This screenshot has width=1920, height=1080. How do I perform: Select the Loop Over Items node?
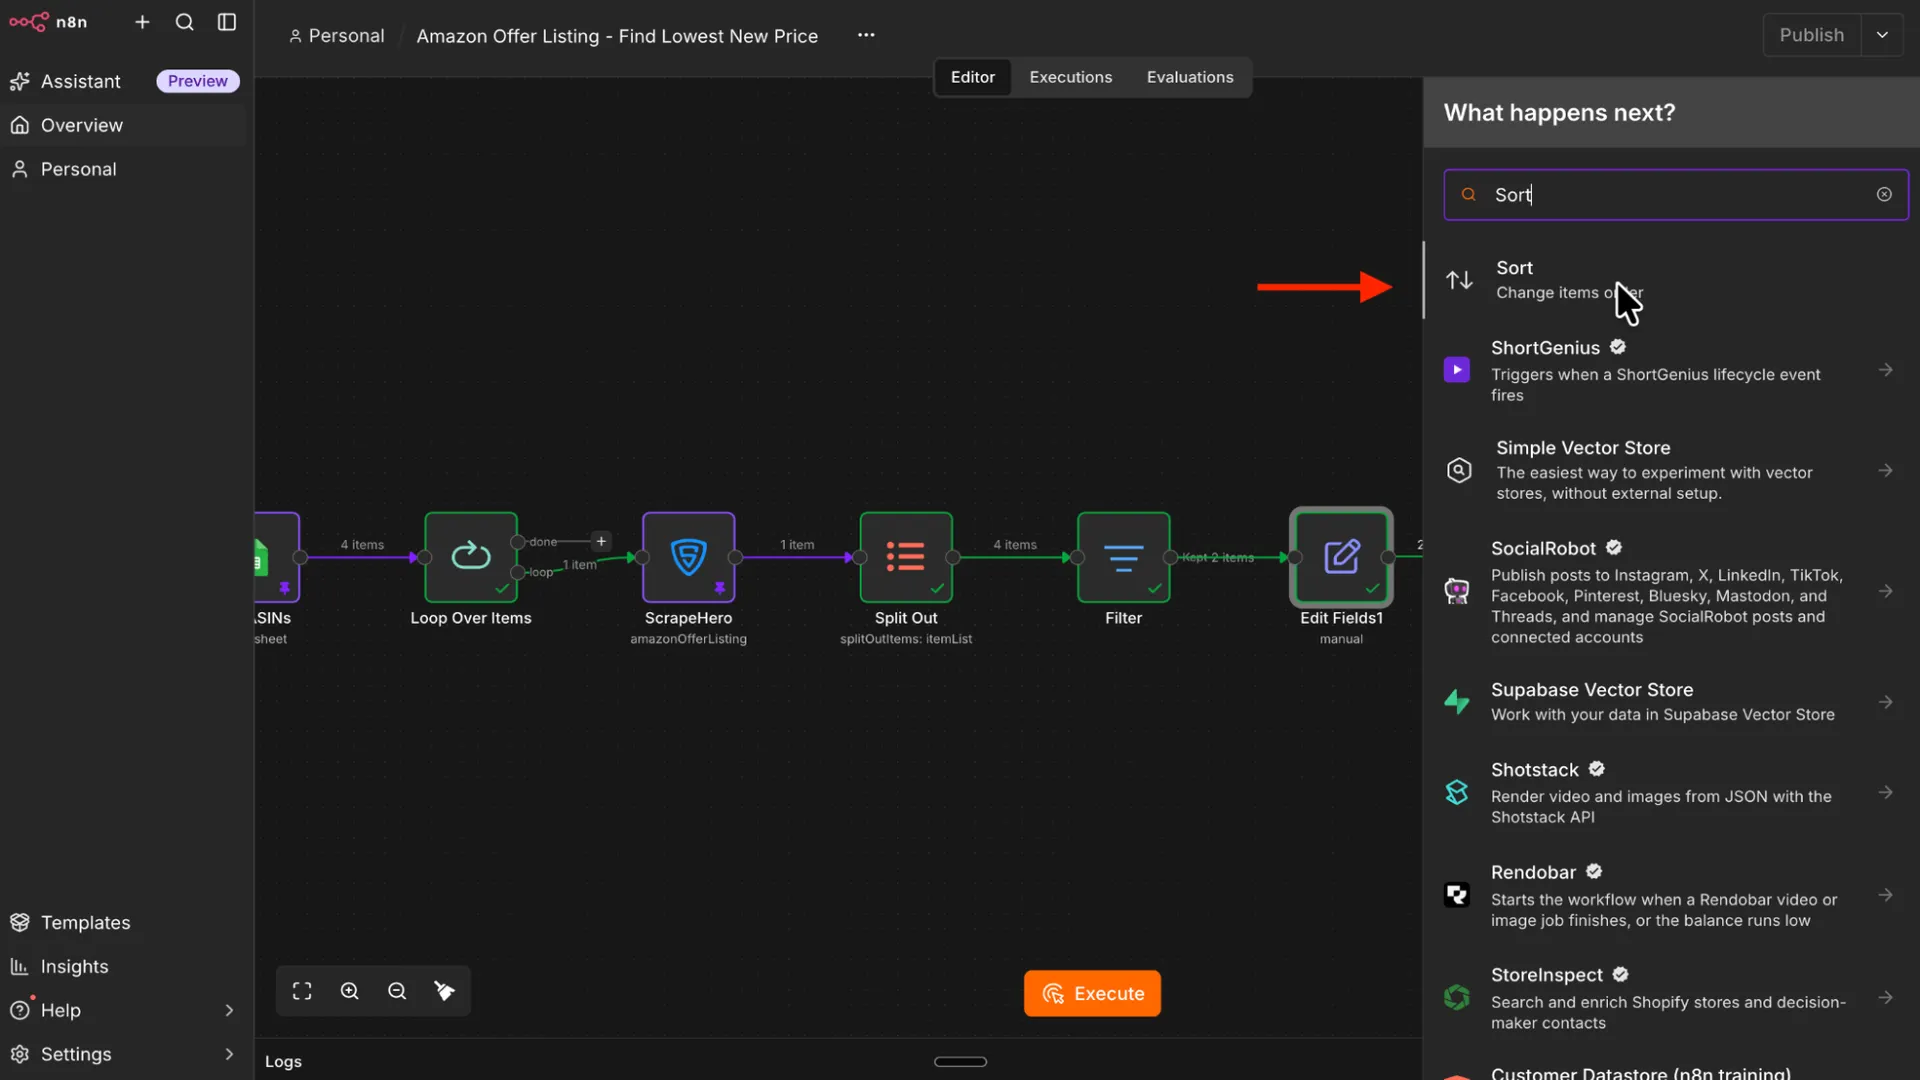point(471,557)
